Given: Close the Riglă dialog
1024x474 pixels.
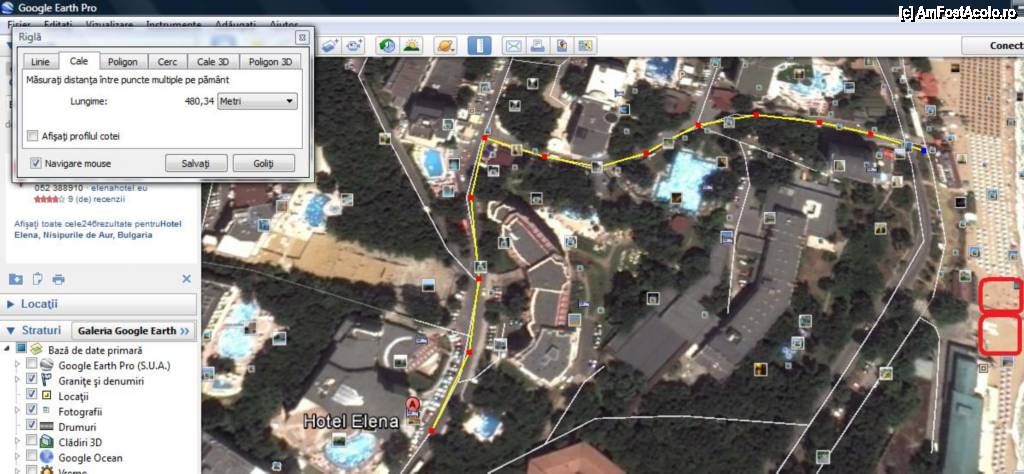Looking at the screenshot, I should tap(301, 37).
